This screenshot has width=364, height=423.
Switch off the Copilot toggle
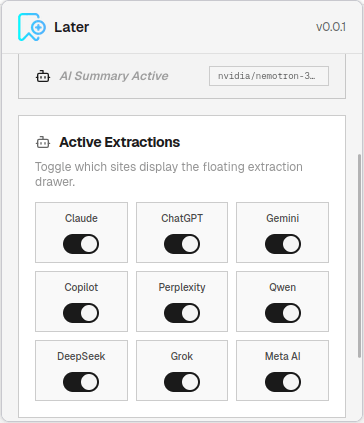(x=81, y=313)
